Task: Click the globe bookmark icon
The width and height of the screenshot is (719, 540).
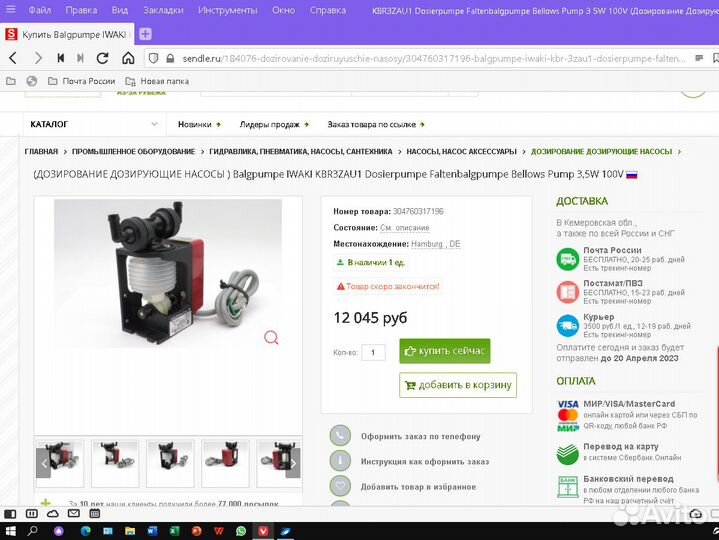Action: tap(32, 81)
